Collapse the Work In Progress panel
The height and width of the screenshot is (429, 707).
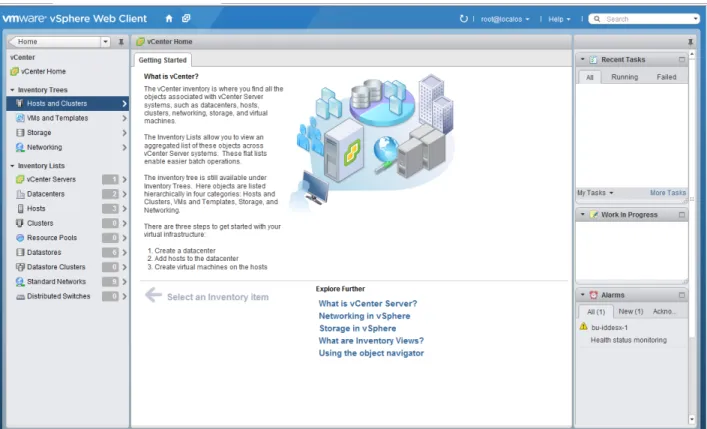tap(582, 214)
